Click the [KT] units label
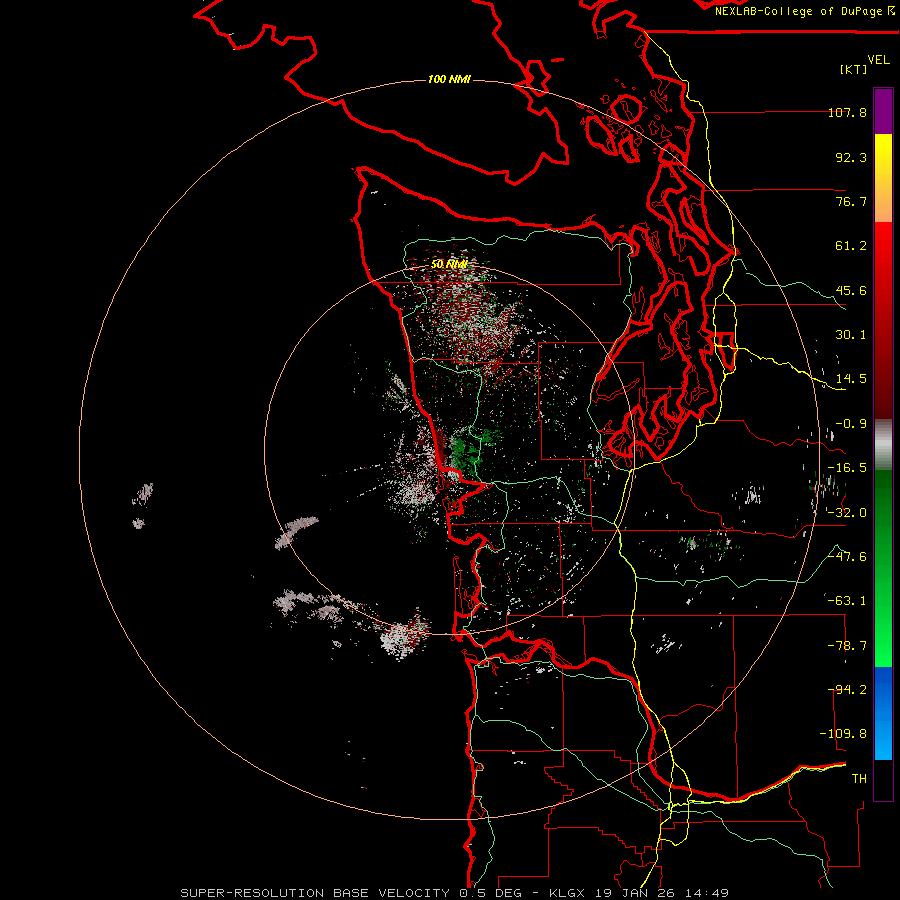 [853, 69]
